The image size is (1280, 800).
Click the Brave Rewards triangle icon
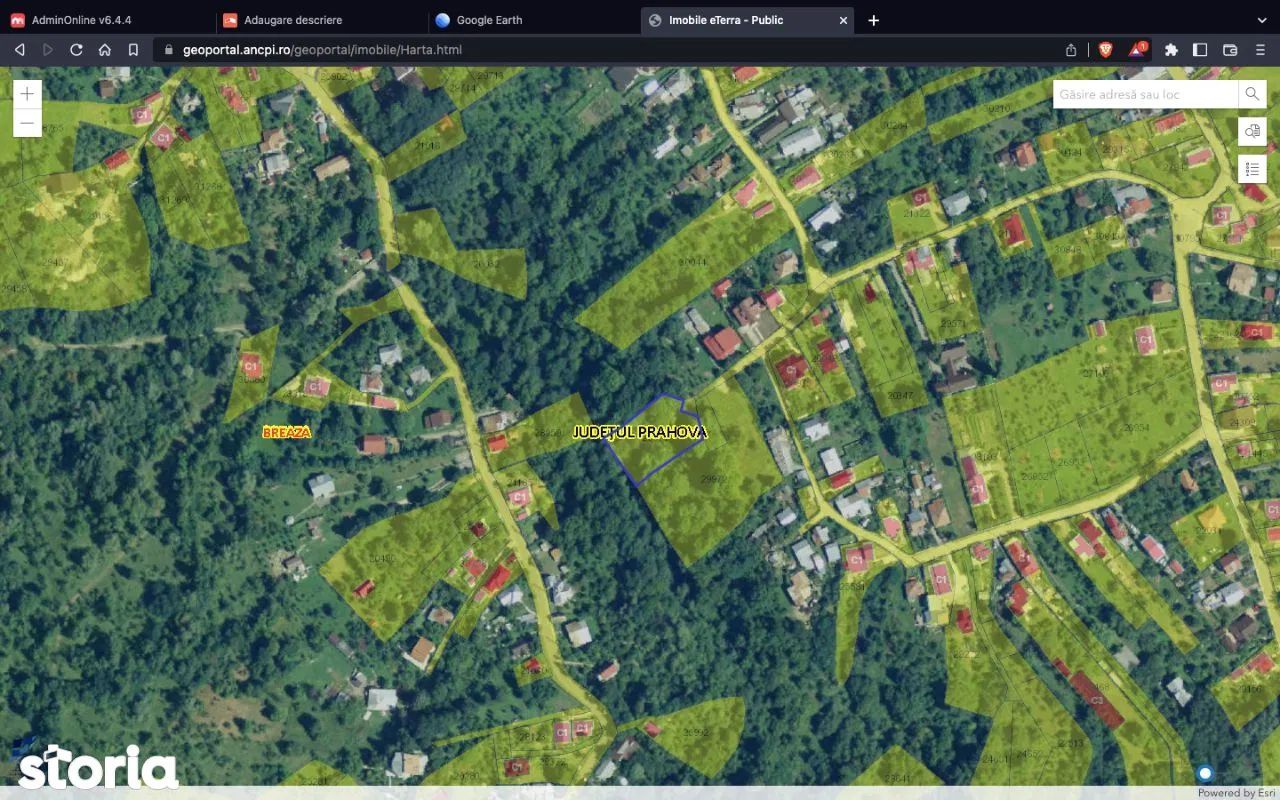[1138, 49]
